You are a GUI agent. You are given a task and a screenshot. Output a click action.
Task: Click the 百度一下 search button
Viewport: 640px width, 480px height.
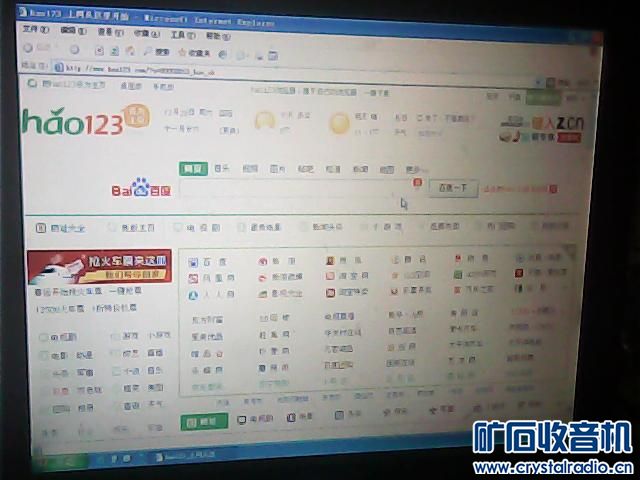(x=453, y=188)
